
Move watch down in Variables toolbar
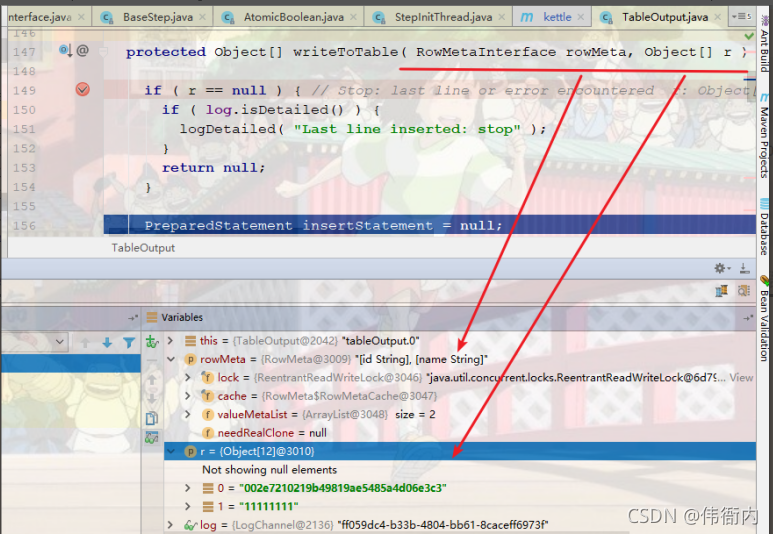tap(152, 398)
